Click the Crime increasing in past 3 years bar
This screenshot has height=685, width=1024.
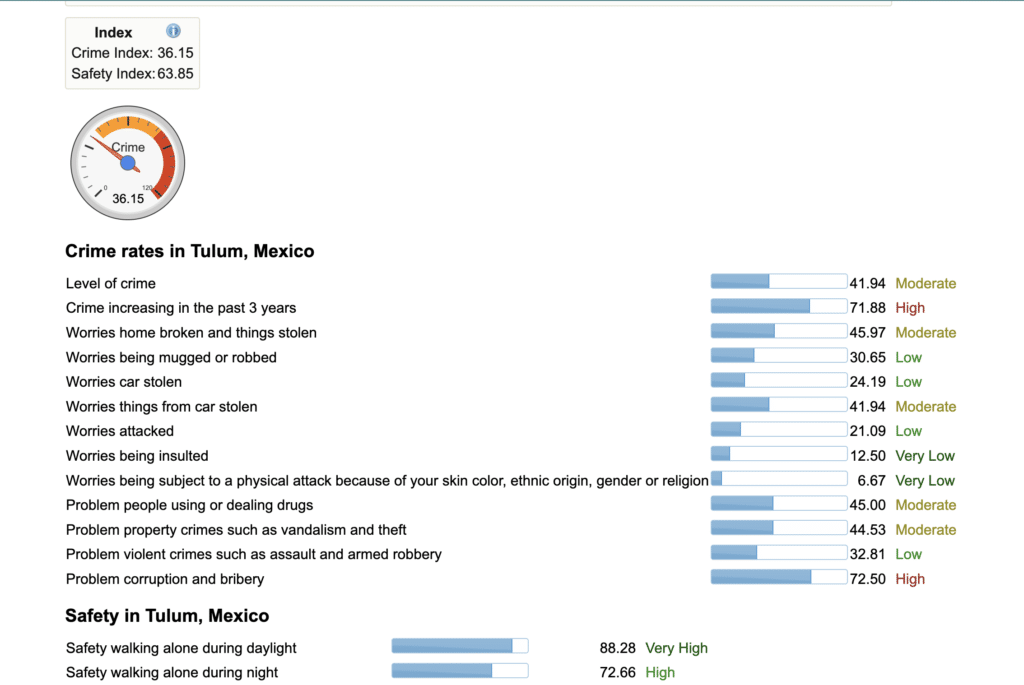pos(779,306)
